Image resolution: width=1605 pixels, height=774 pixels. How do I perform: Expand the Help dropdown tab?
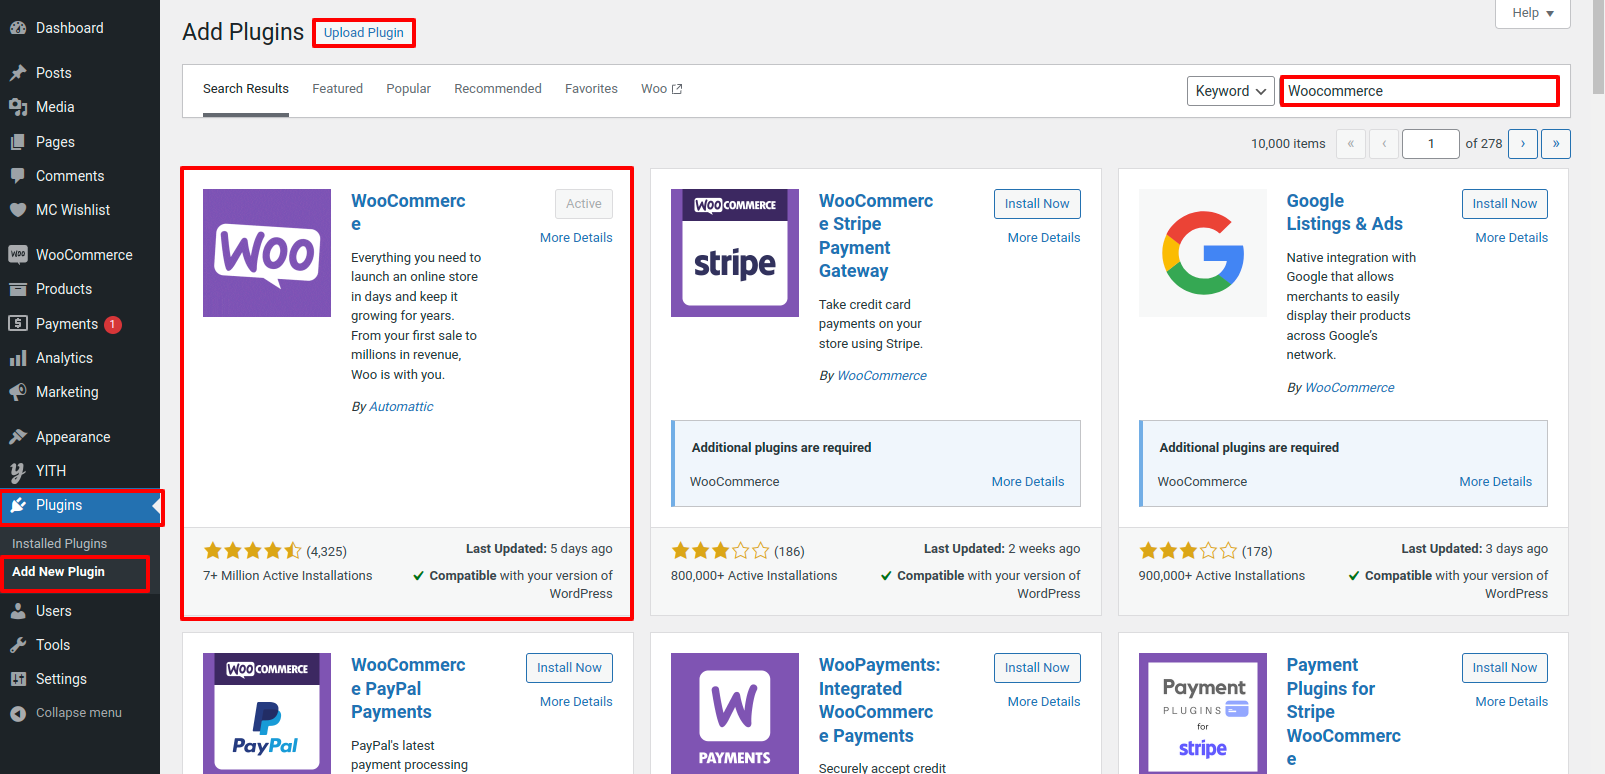point(1533,13)
